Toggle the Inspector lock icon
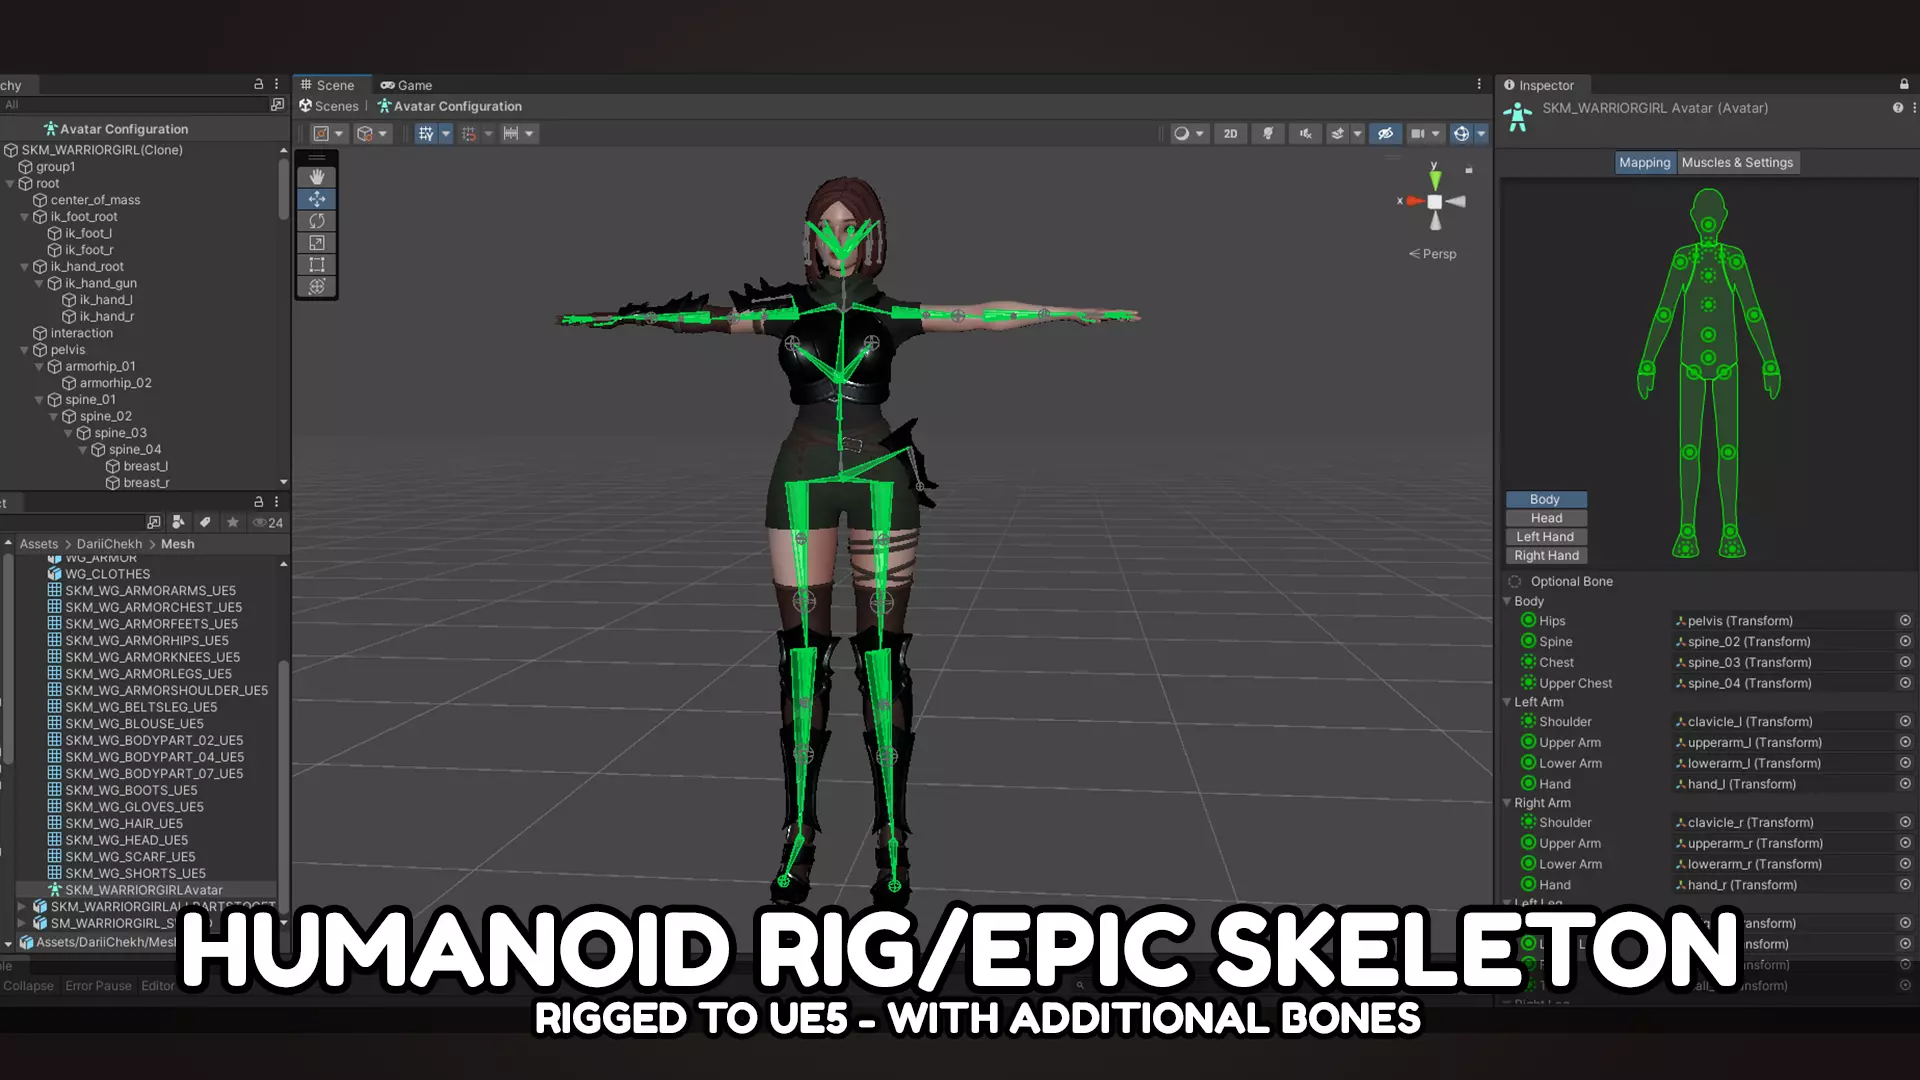 [x=1904, y=85]
